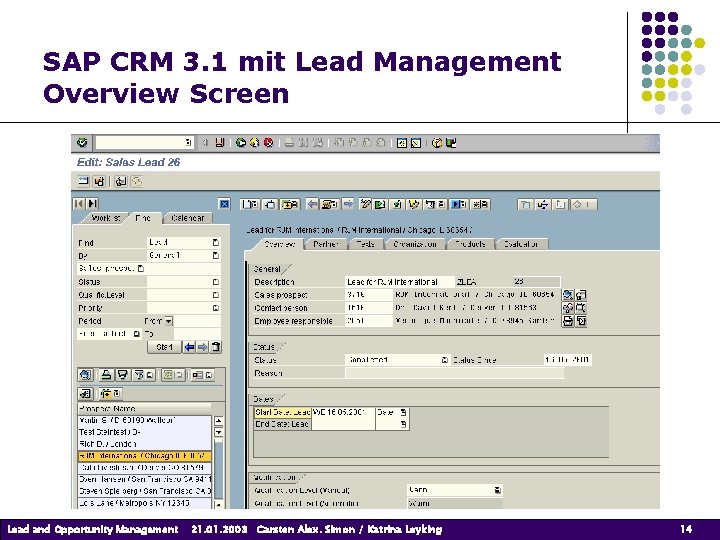This screenshot has height=540, width=720.
Task: Click the blue left arrow in the transaction toolbar
Action: coord(312,204)
